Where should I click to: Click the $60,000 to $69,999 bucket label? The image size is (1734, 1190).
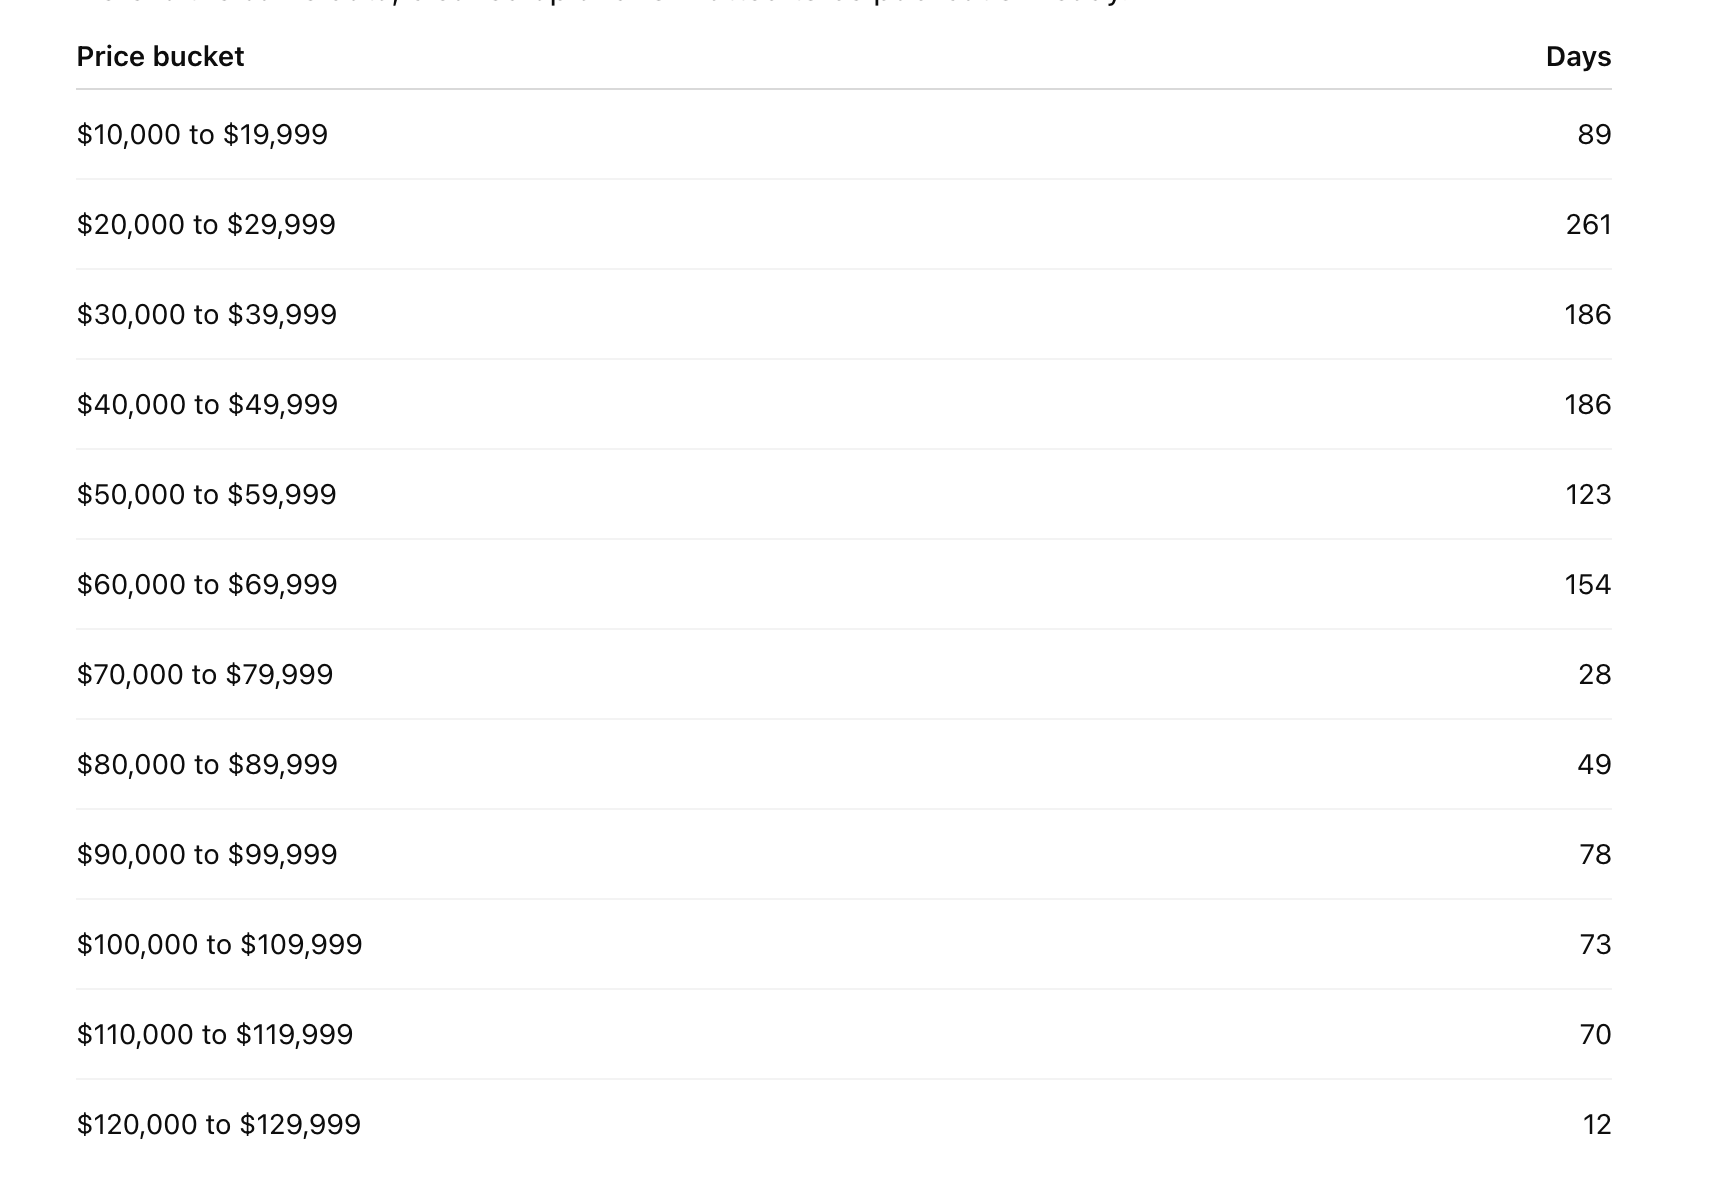coord(207,585)
